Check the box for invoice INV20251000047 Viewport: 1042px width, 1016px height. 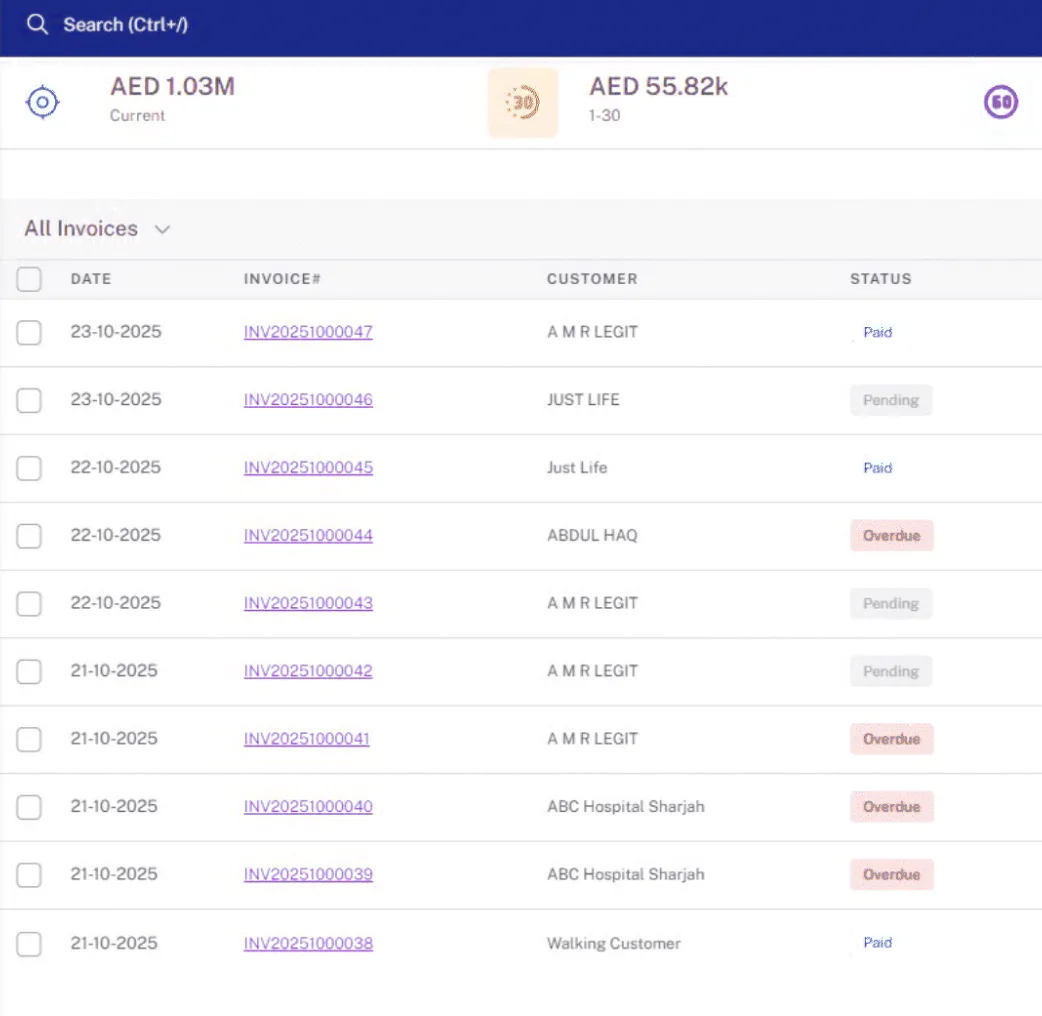[29, 332]
